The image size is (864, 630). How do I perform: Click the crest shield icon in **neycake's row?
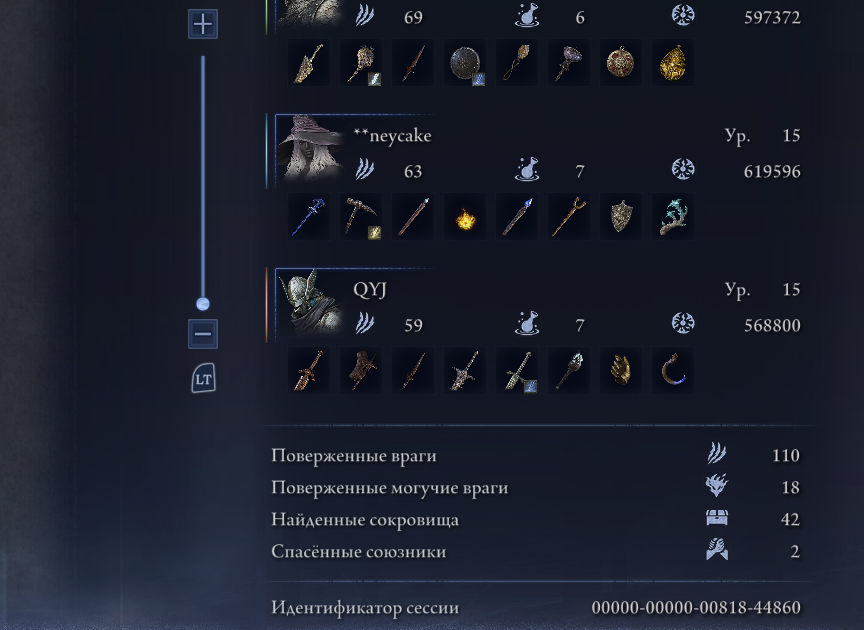click(x=621, y=217)
